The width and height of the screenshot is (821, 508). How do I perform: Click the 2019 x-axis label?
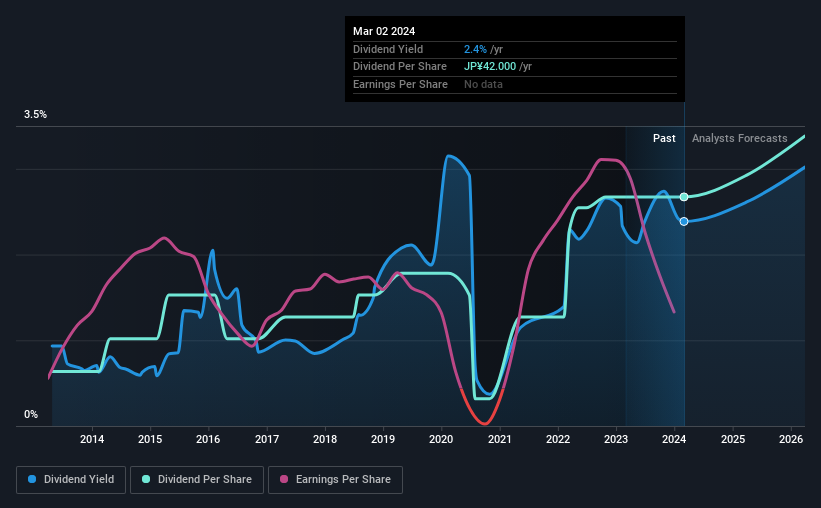[383, 439]
